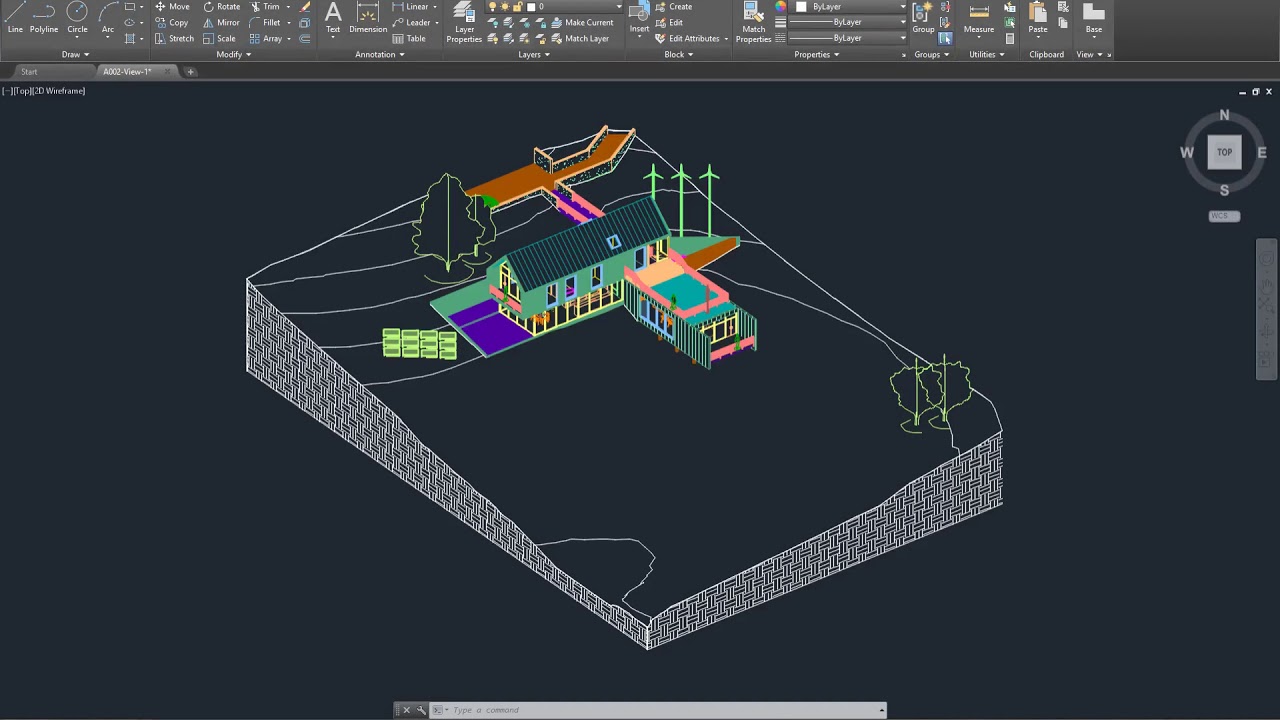Click the Hatch tool icon

click(130, 38)
